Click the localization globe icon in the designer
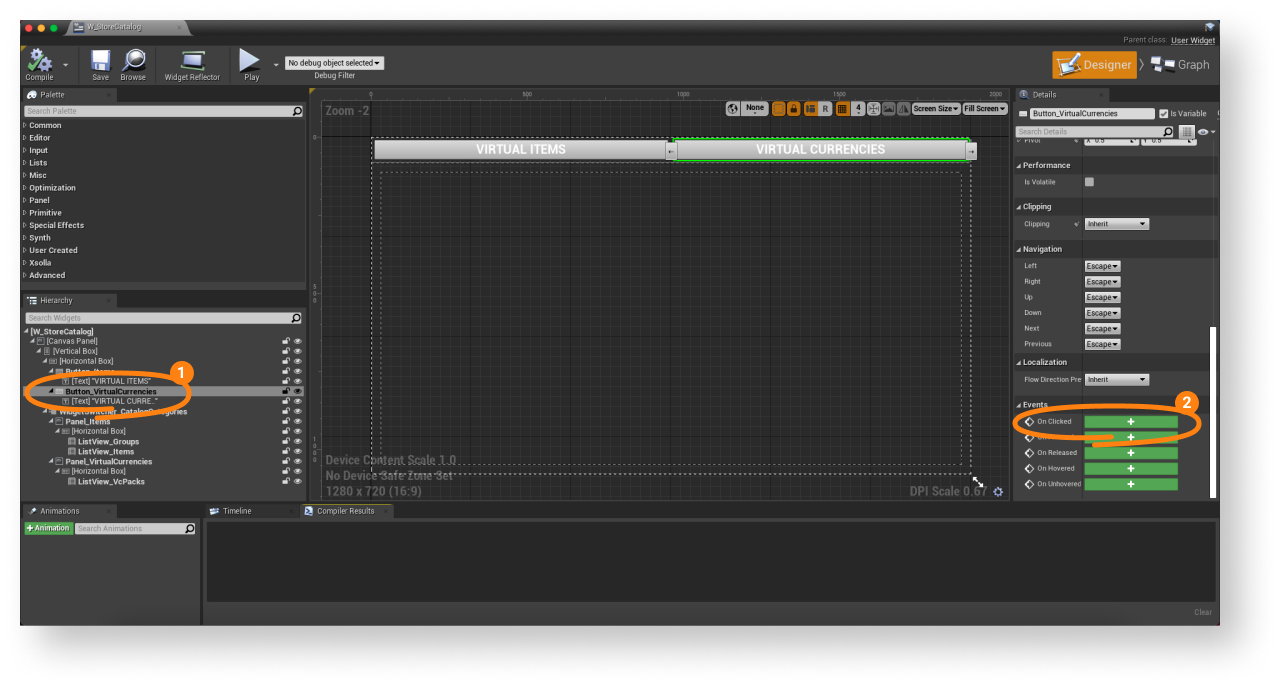This screenshot has height=686, width=1280. pos(733,109)
